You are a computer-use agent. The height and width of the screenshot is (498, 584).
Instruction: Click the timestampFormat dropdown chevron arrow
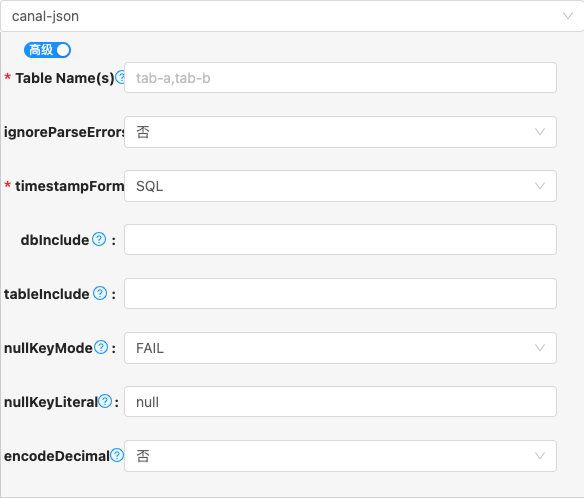point(540,185)
